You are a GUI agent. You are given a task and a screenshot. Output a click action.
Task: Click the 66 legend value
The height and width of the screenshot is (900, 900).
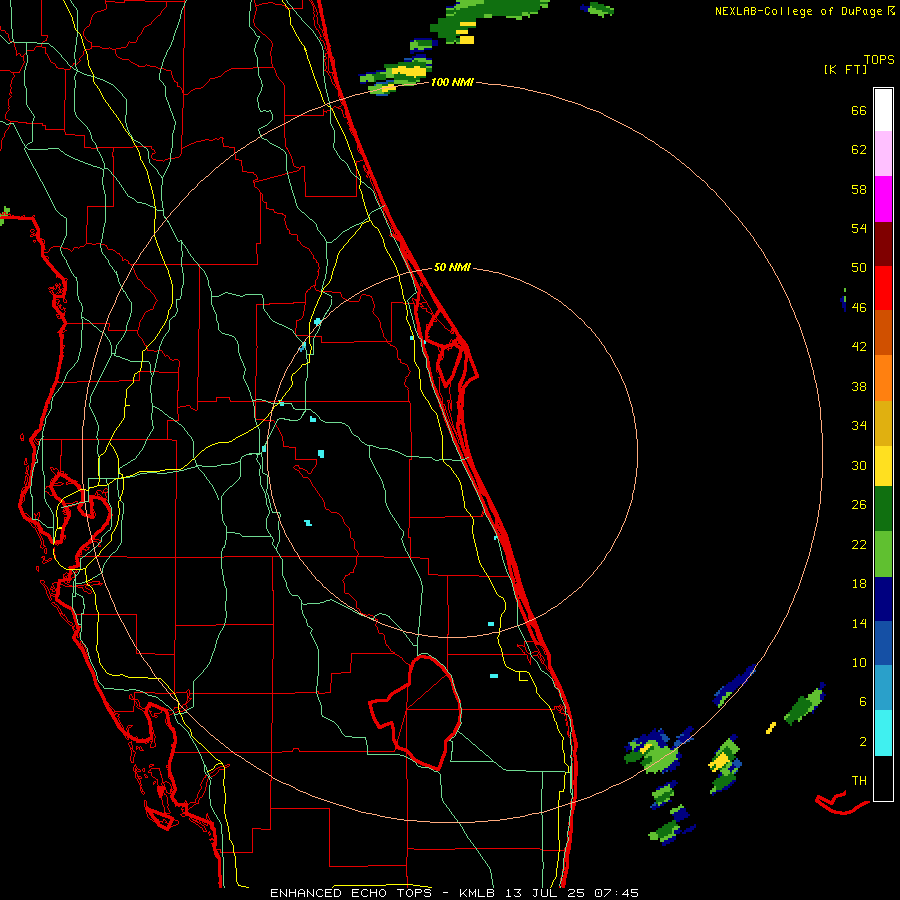coord(859,110)
